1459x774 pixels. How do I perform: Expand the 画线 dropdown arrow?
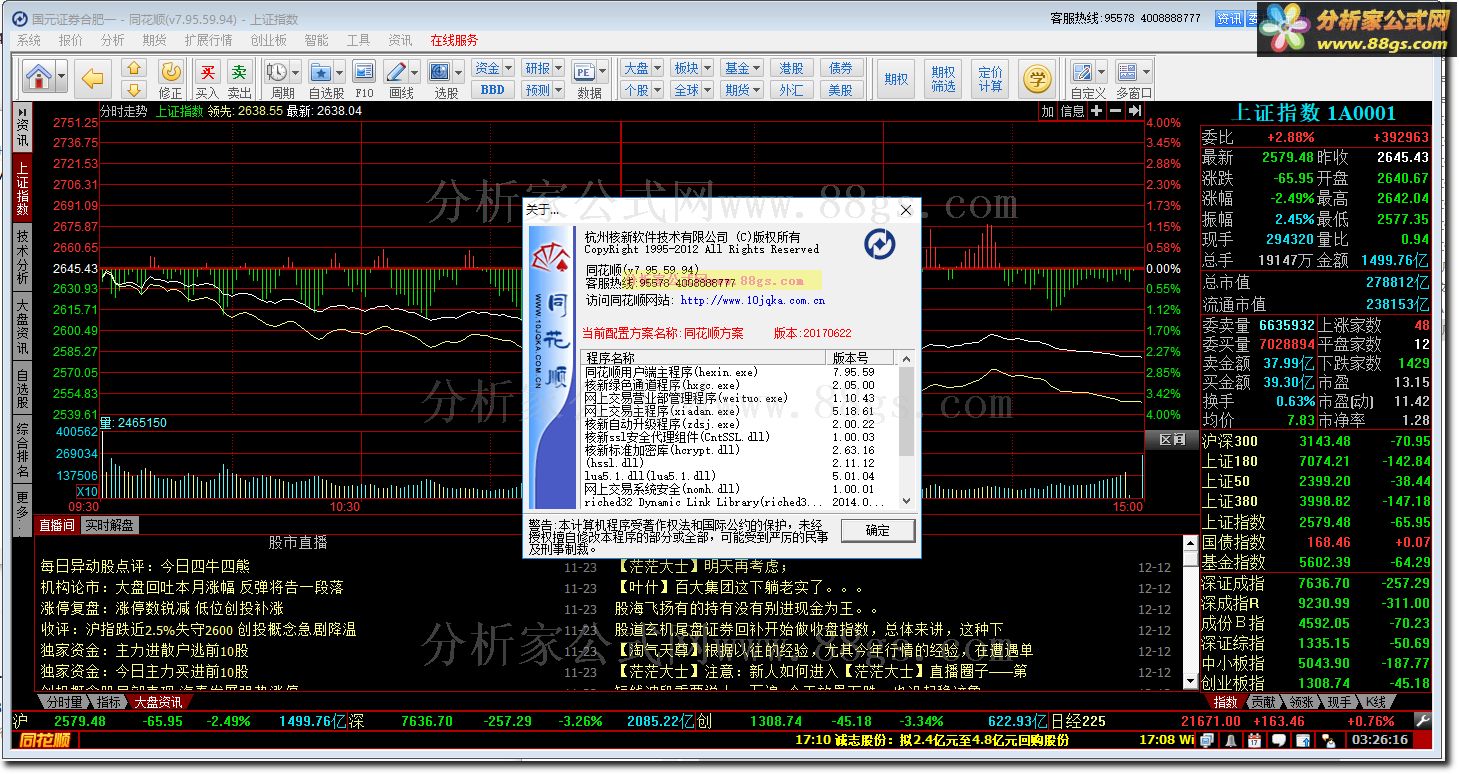point(414,71)
